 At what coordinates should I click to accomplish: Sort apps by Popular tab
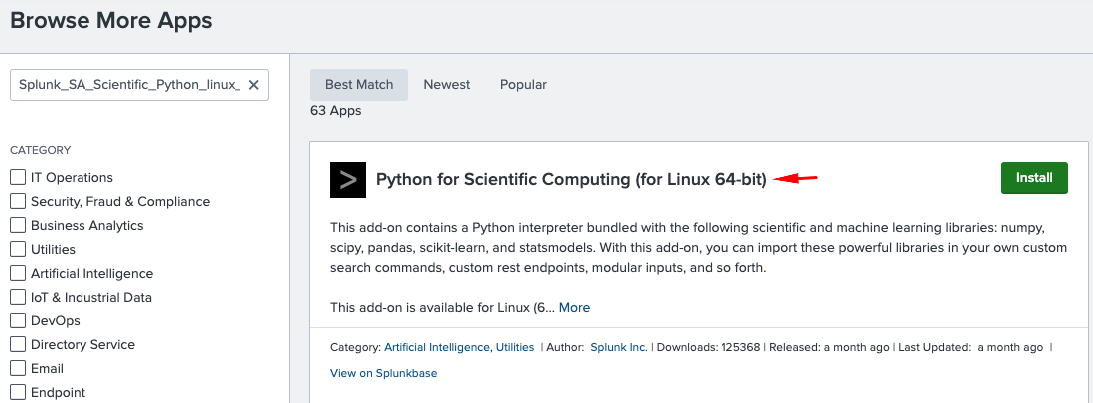(523, 85)
